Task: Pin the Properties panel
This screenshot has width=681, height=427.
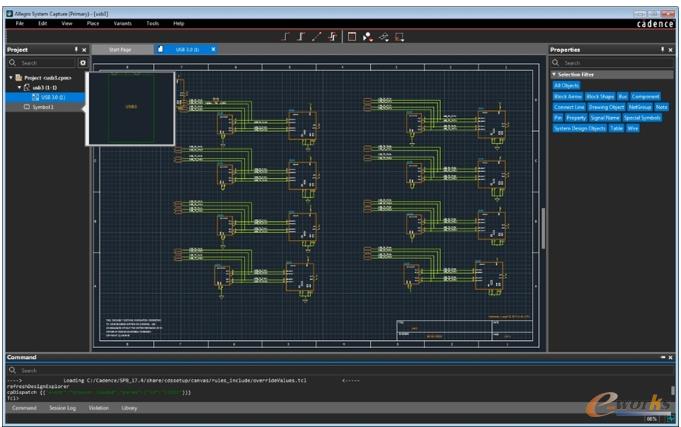Action: (x=663, y=50)
